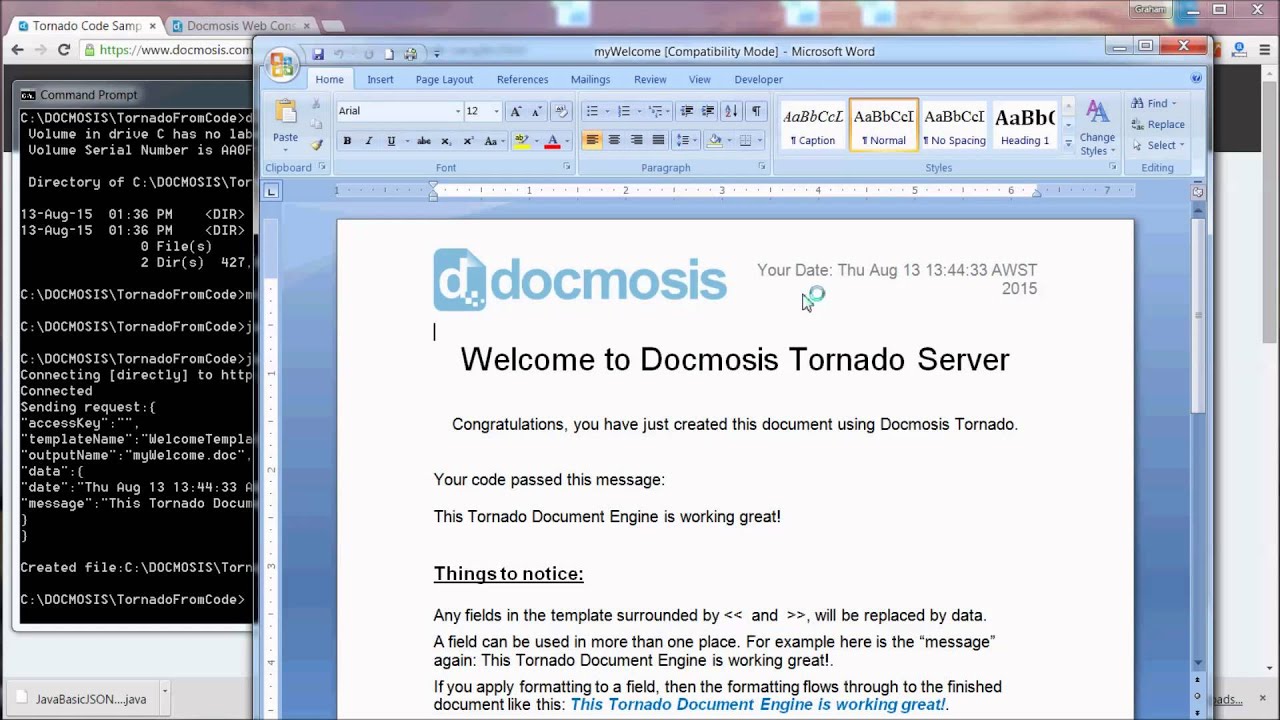The height and width of the screenshot is (720, 1280).
Task: Toggle Align Text Right
Action: (636, 141)
